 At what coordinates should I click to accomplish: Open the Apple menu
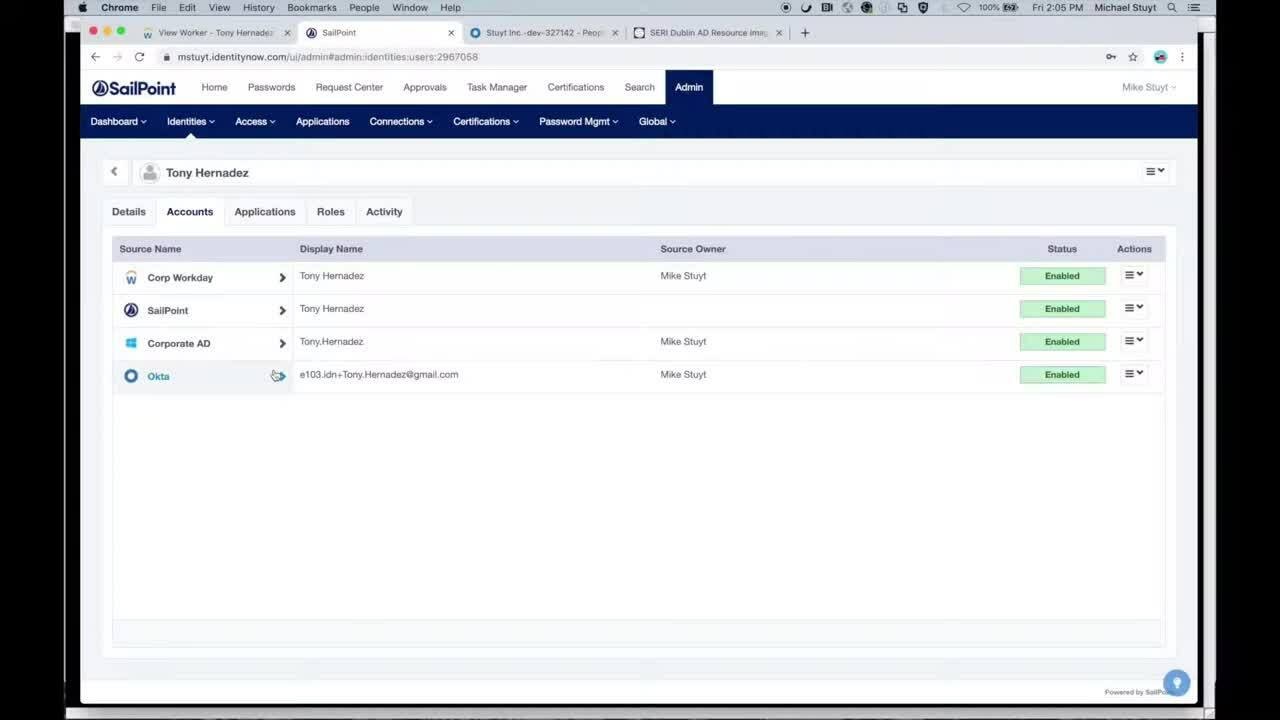[83, 7]
